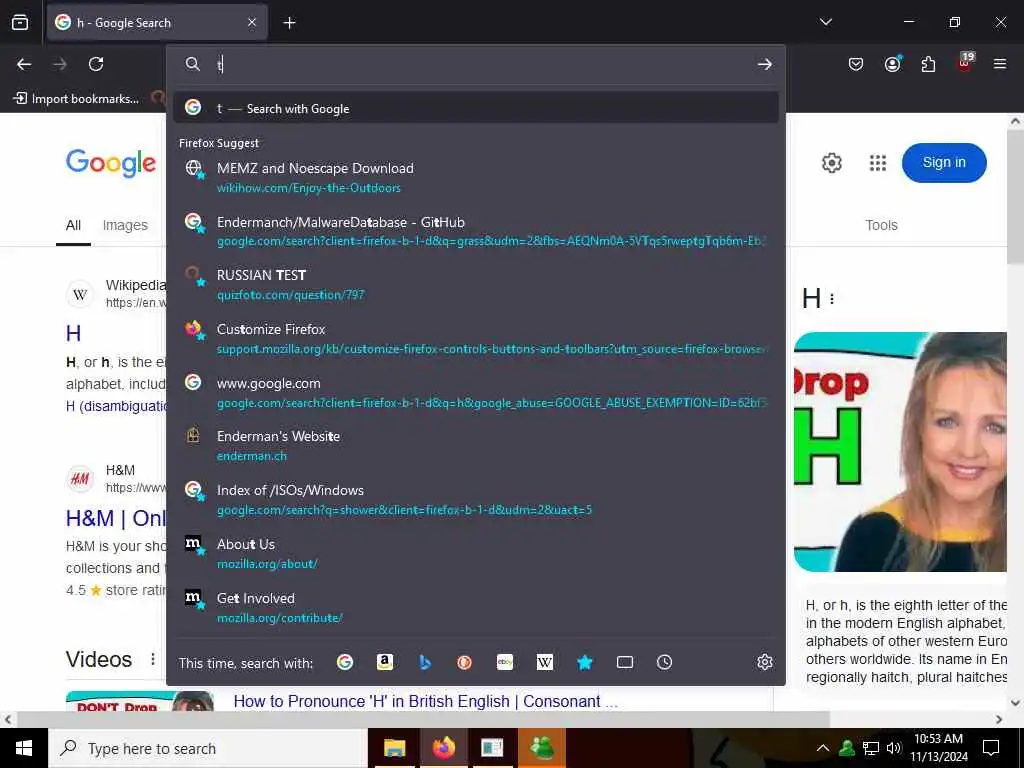Click the Go arrow in address bar
The image size is (1024, 768).
[765, 64]
